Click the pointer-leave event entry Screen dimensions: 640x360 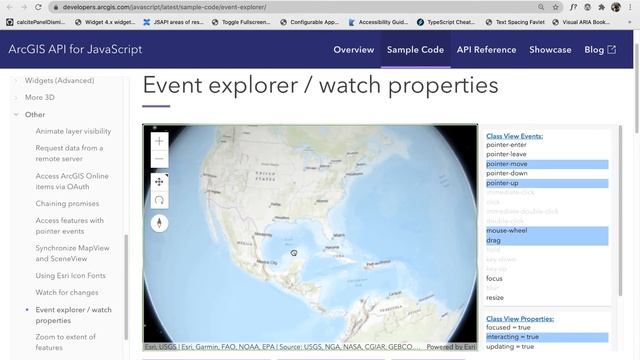click(506, 154)
